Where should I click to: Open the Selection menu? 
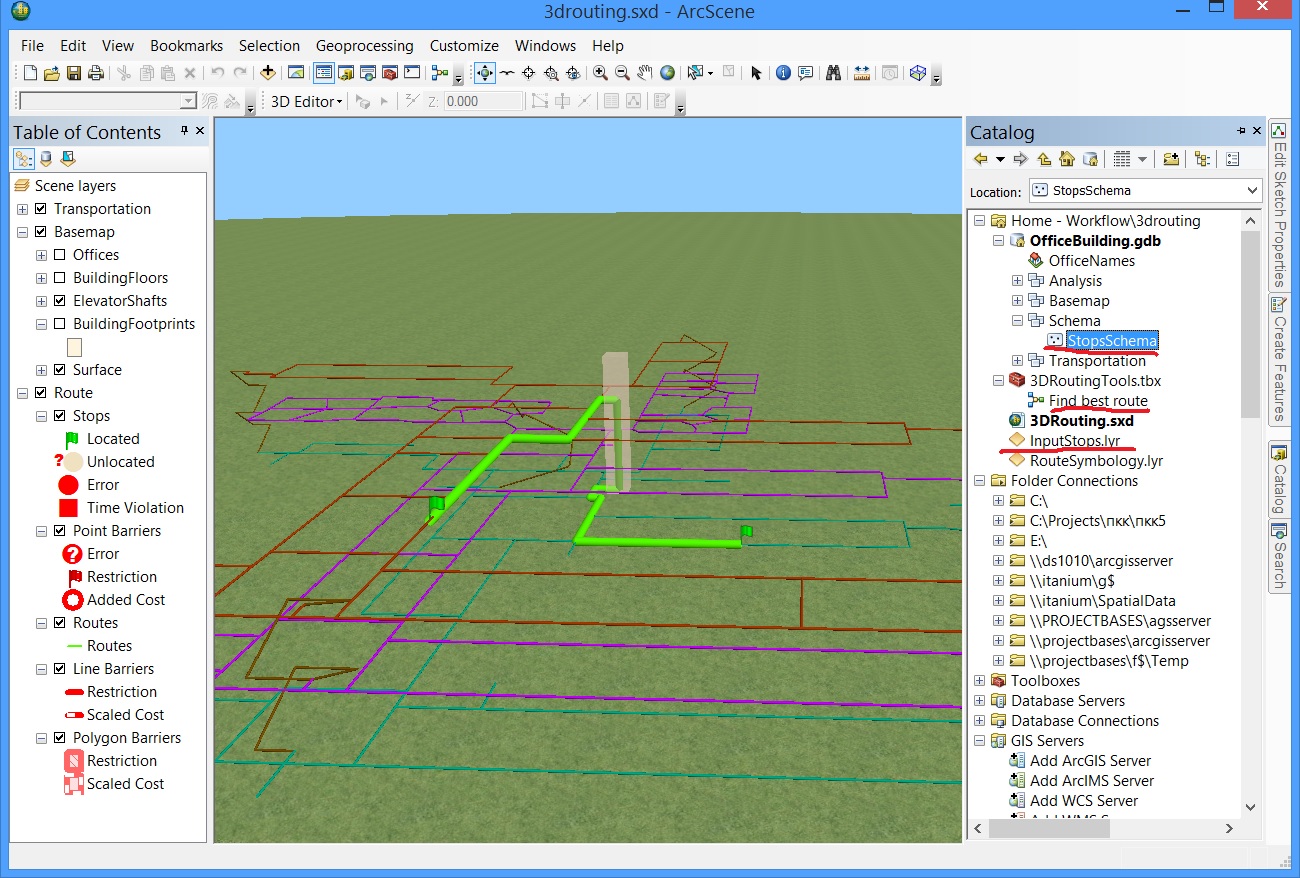(x=269, y=45)
